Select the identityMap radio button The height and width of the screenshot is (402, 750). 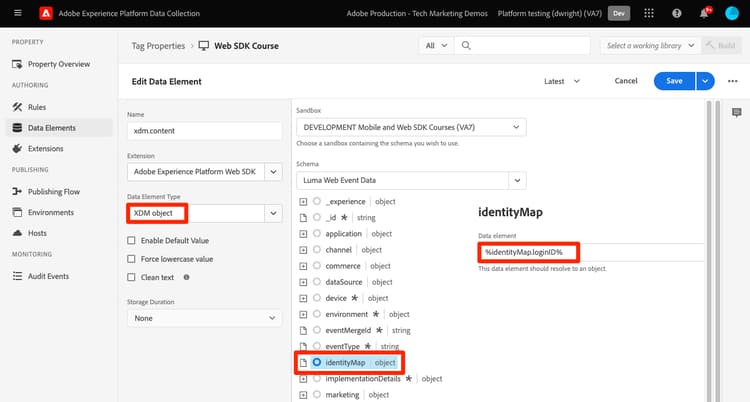(317, 363)
